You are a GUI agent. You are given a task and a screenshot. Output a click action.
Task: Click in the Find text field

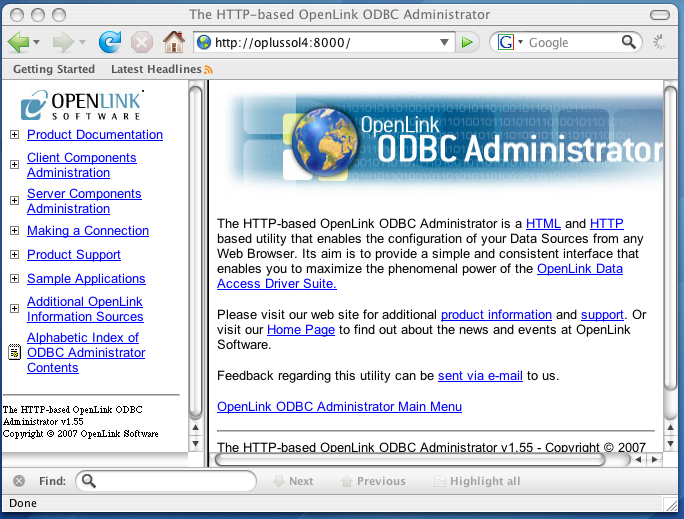(x=170, y=481)
